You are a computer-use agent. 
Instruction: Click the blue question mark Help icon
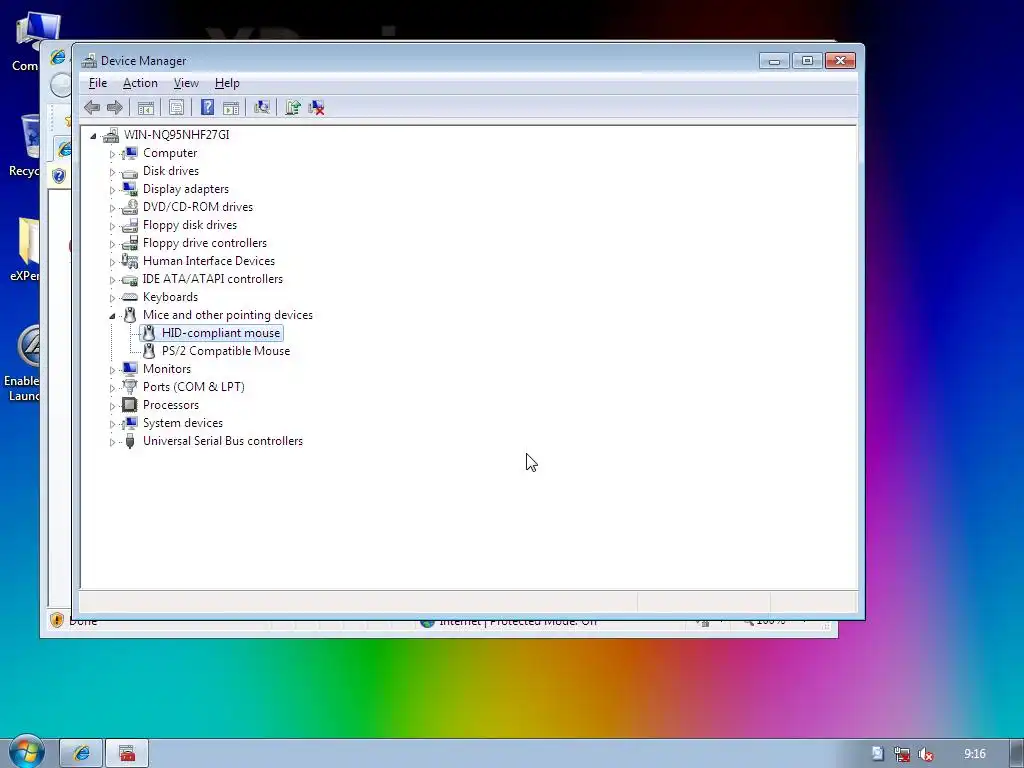coord(207,107)
